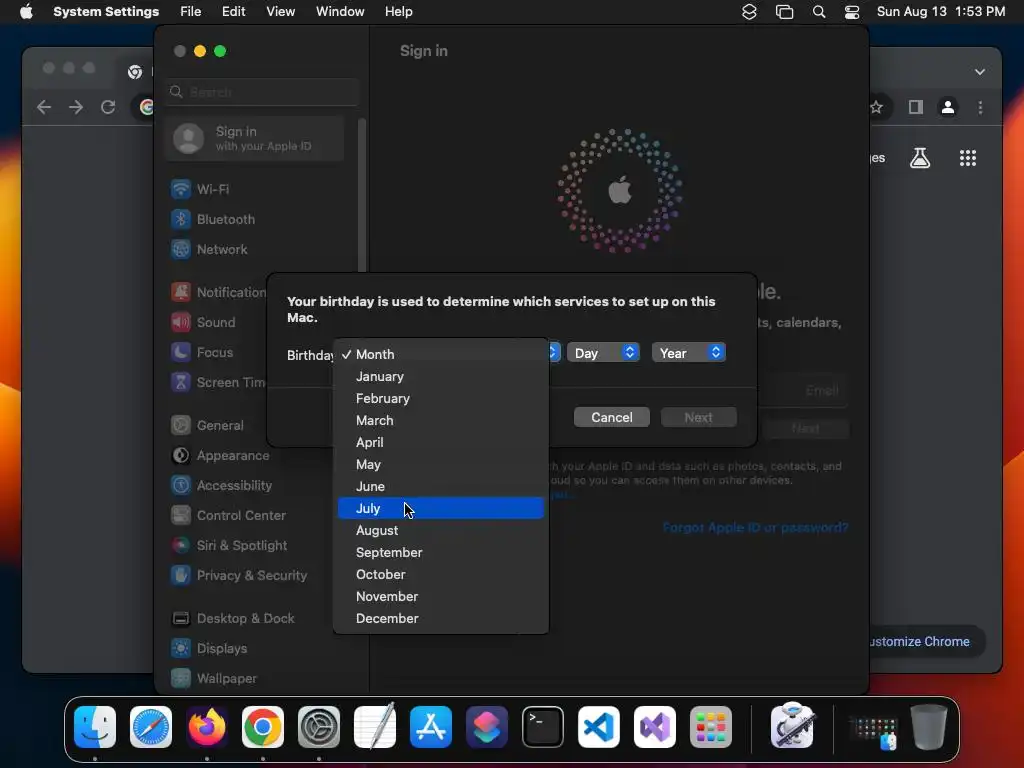Open the Edit menu
The width and height of the screenshot is (1024, 768).
(233, 11)
